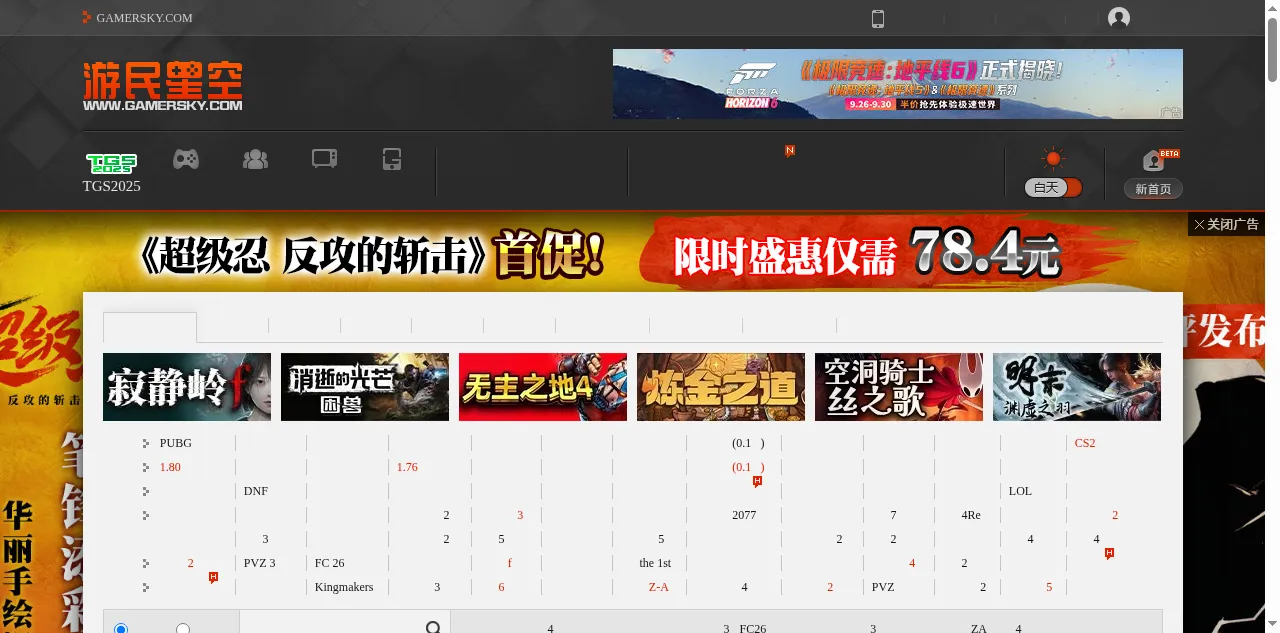Image resolution: width=1280 pixels, height=633 pixels.
Task: Open the 寂静岭f game thumbnail
Action: click(187, 387)
